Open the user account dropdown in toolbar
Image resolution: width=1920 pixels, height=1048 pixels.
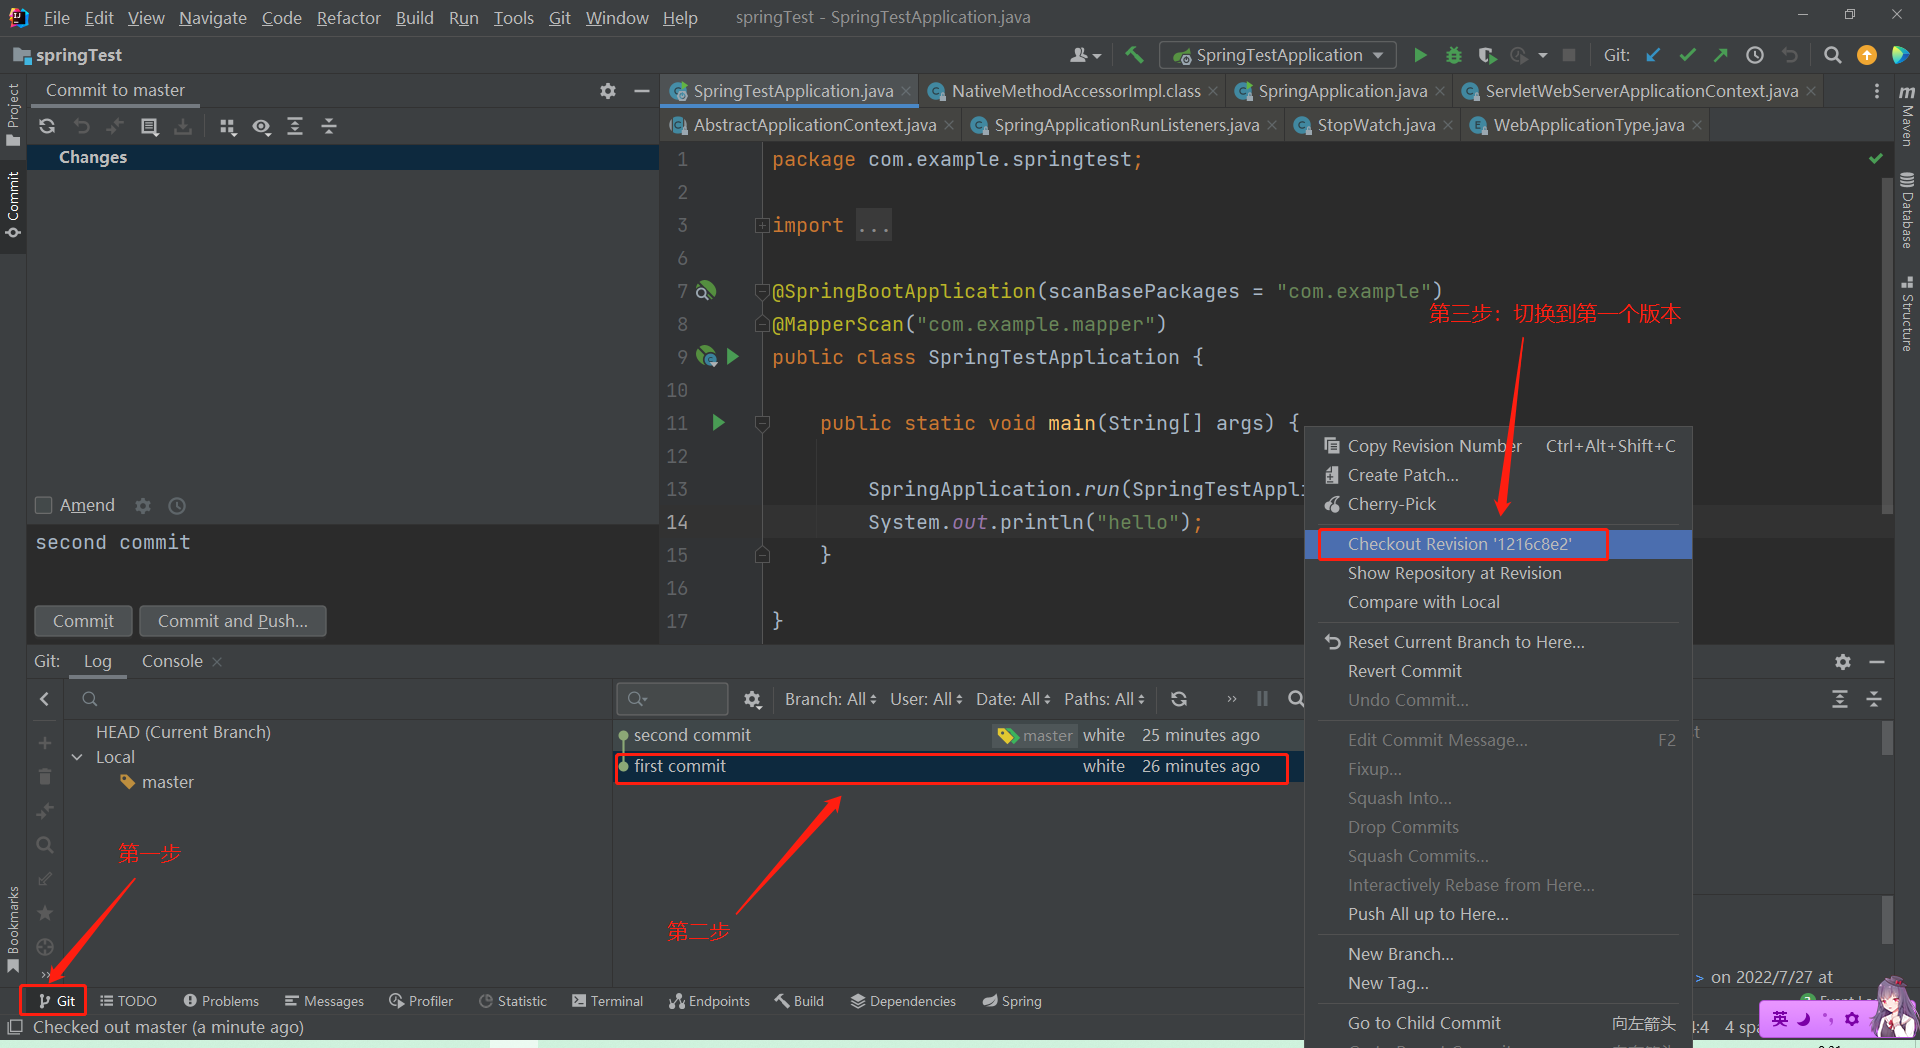[x=1085, y=55]
